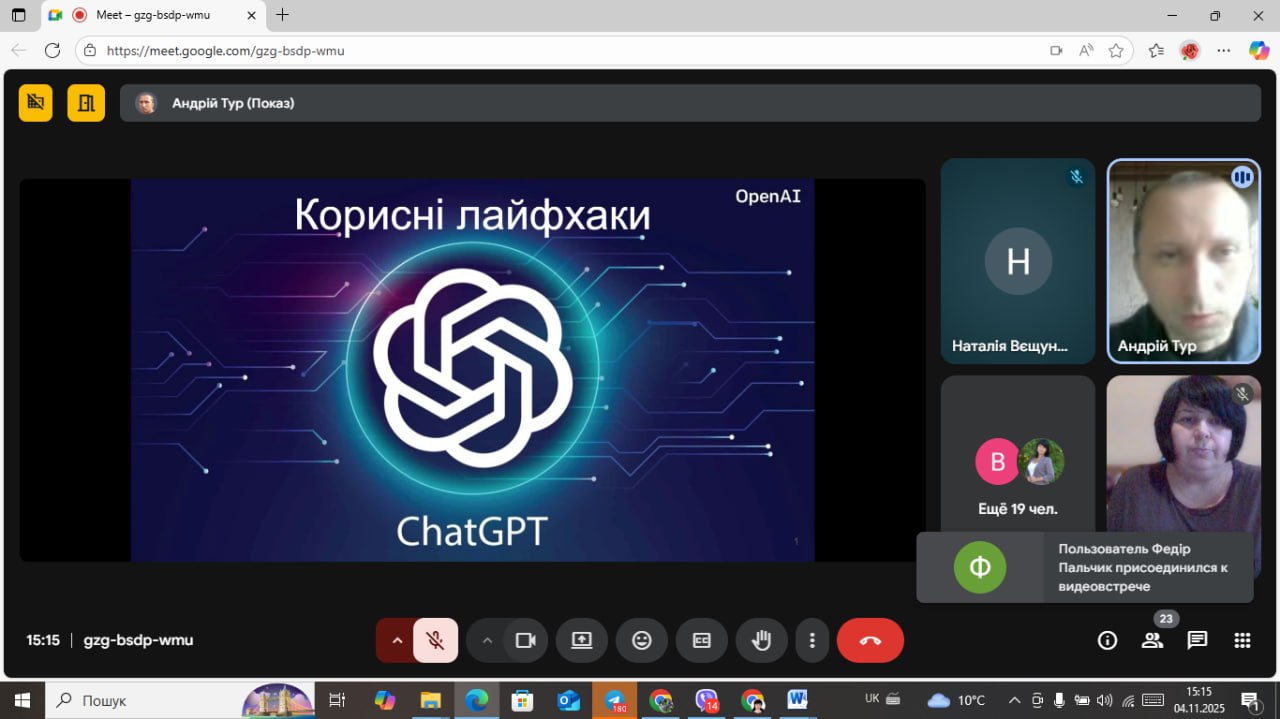Open the participants list icon
Screen dimensions: 1280x719
tap(1152, 641)
